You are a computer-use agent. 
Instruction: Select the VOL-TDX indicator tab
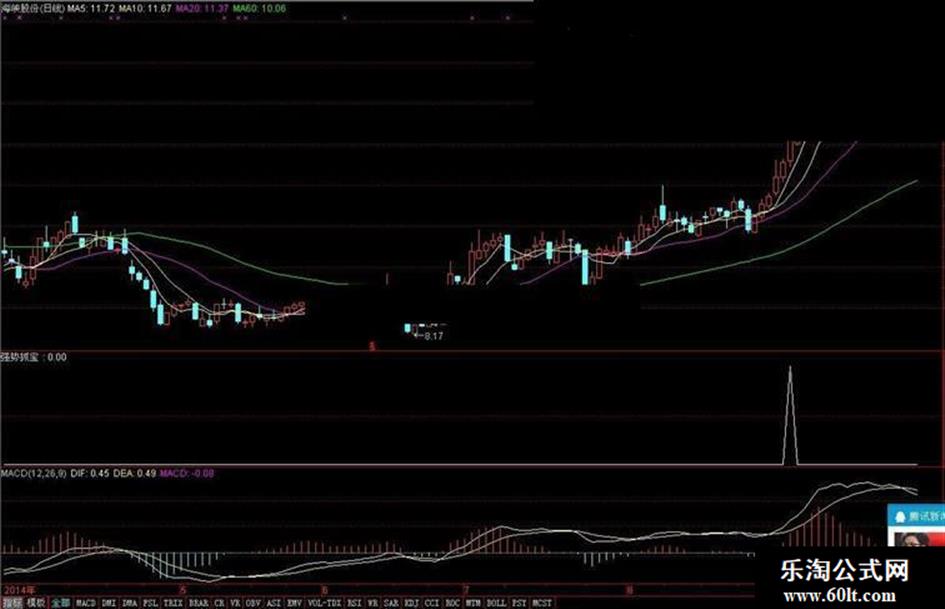pyautogui.click(x=325, y=603)
